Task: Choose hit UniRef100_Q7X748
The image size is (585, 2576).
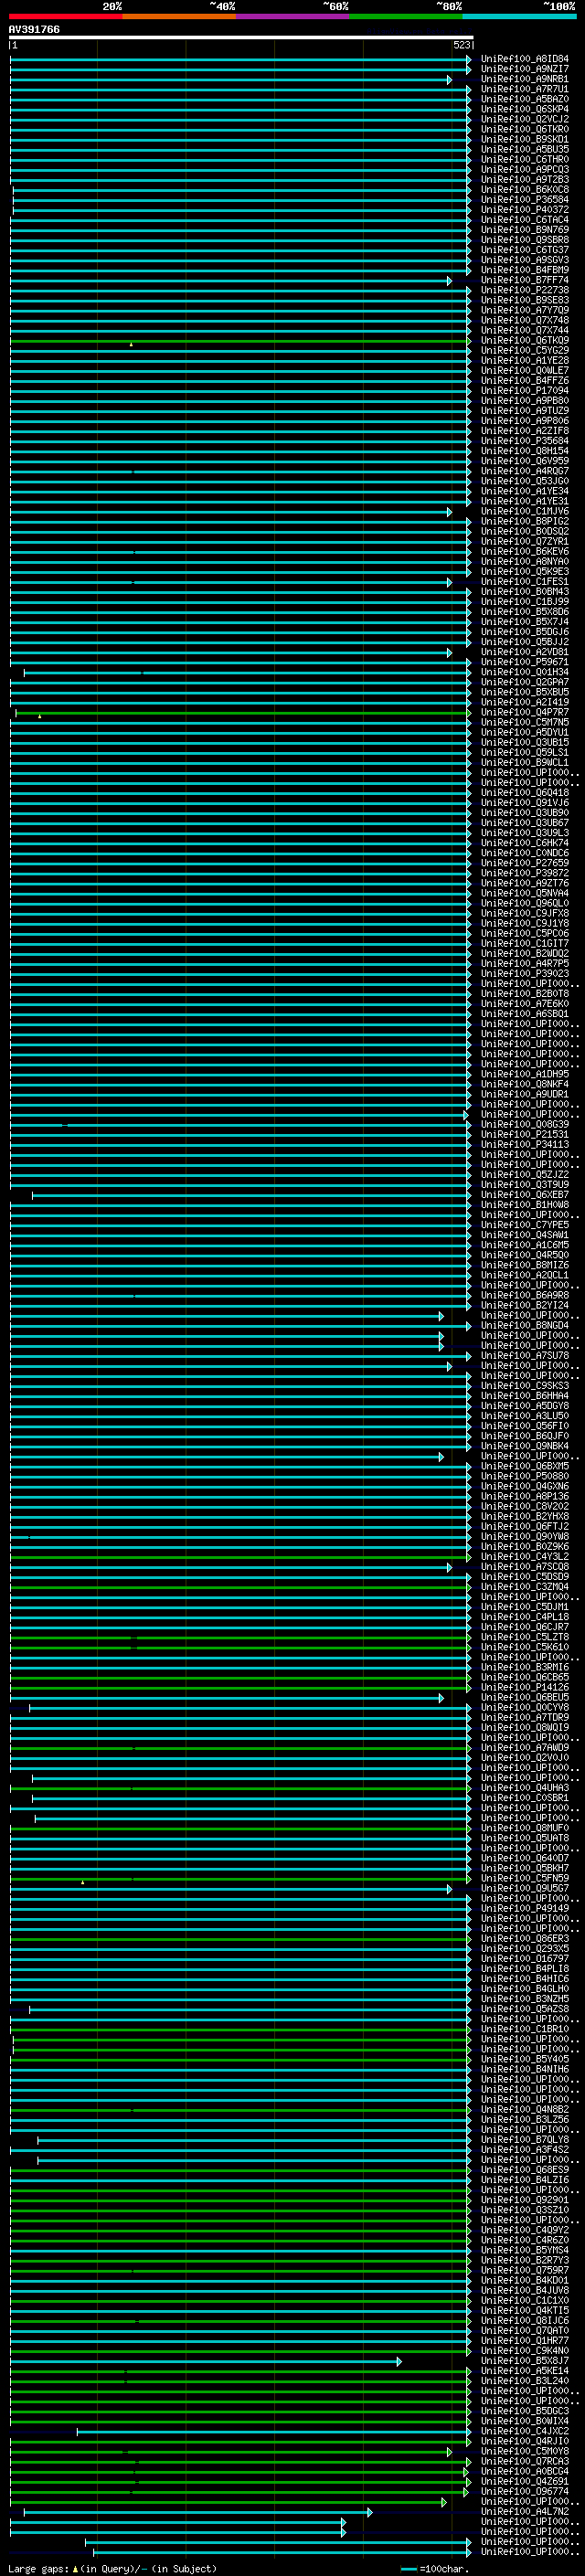Action: [x=524, y=320]
